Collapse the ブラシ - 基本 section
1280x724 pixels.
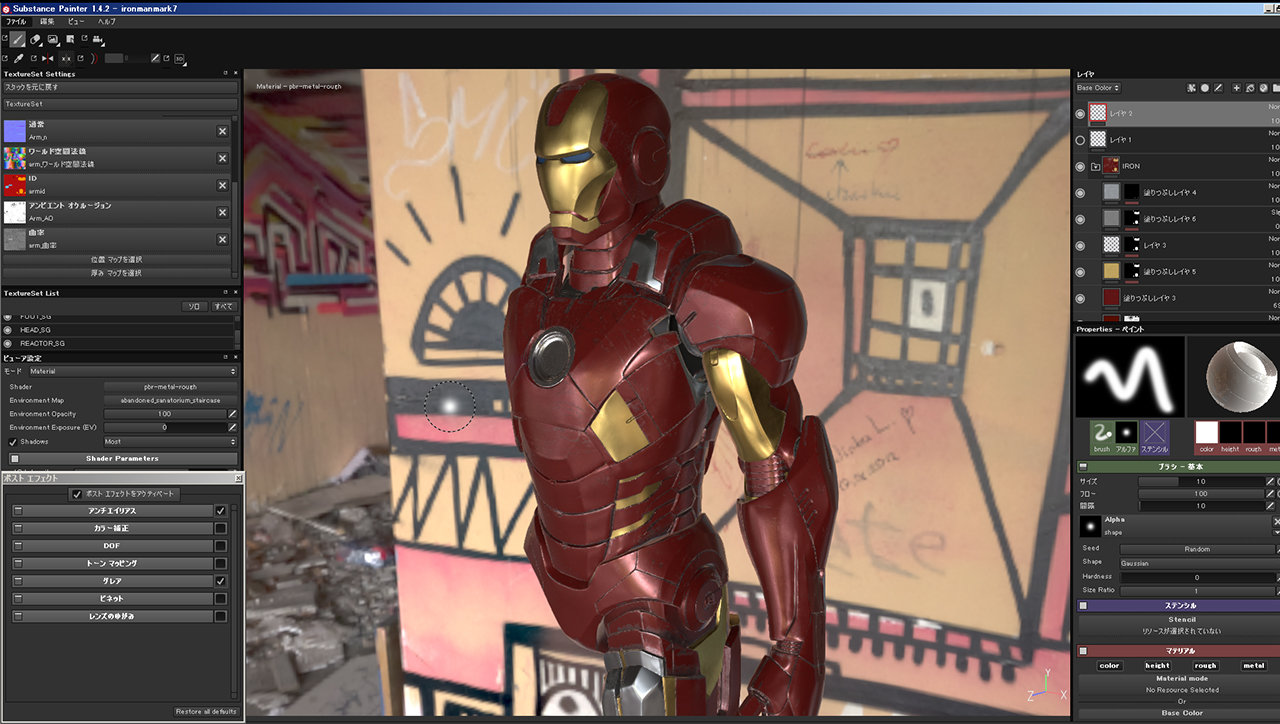coord(1083,467)
